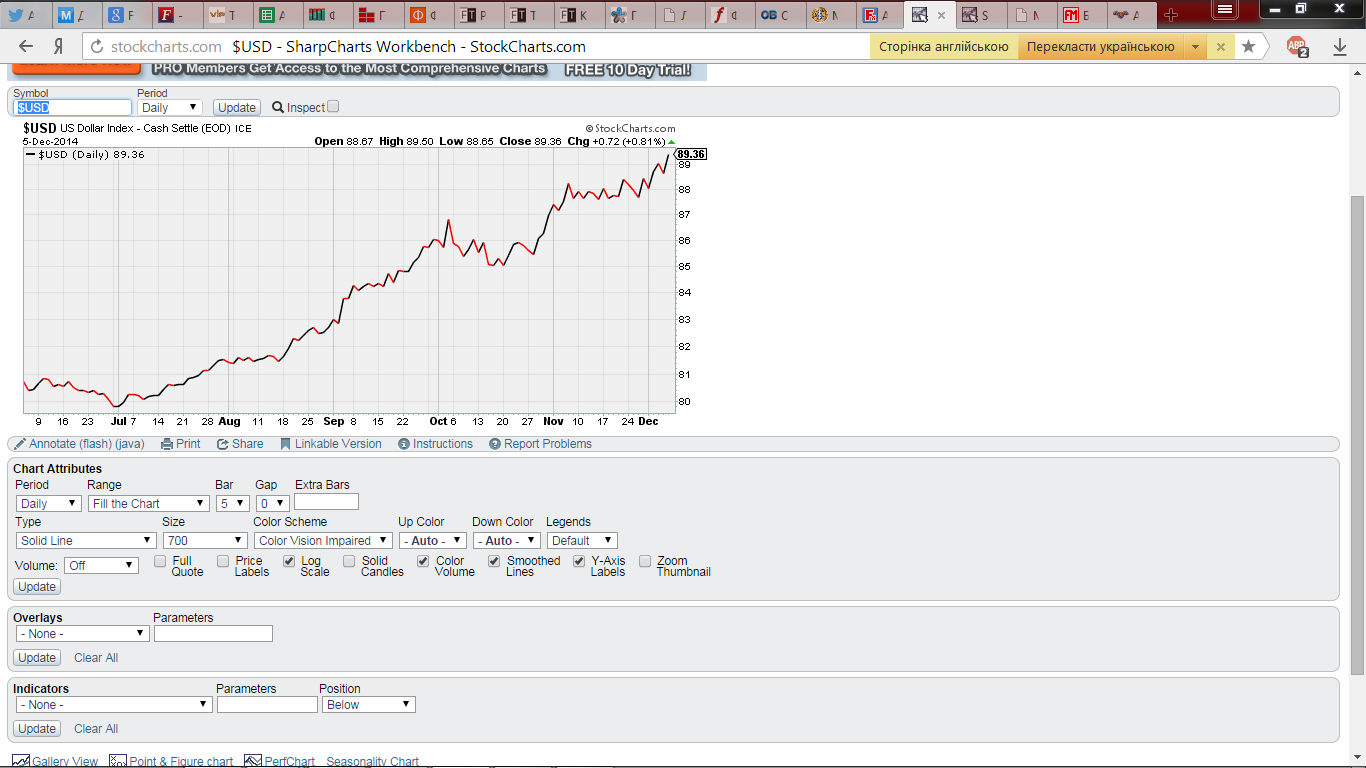This screenshot has width=1366, height=768.
Task: Open the Chart Attributes Period dropdown
Action: (49, 504)
